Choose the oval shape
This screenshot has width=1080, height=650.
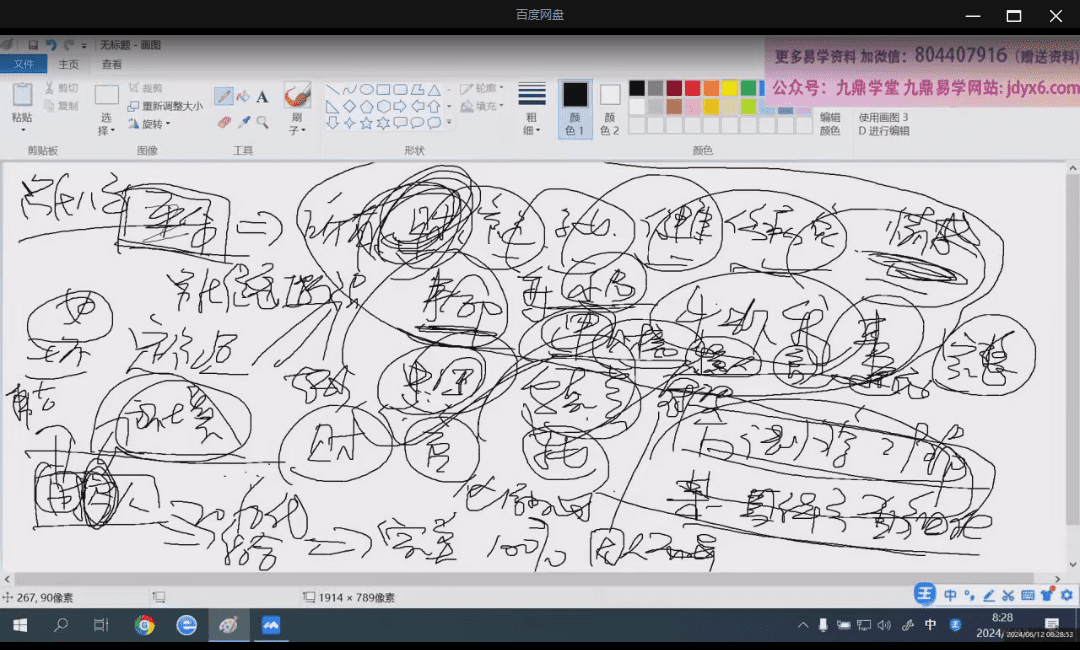click(x=366, y=89)
